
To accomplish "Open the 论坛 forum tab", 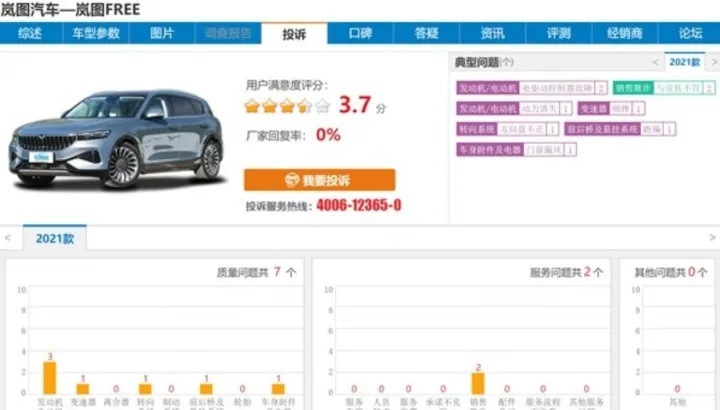I will pyautogui.click(x=690, y=33).
